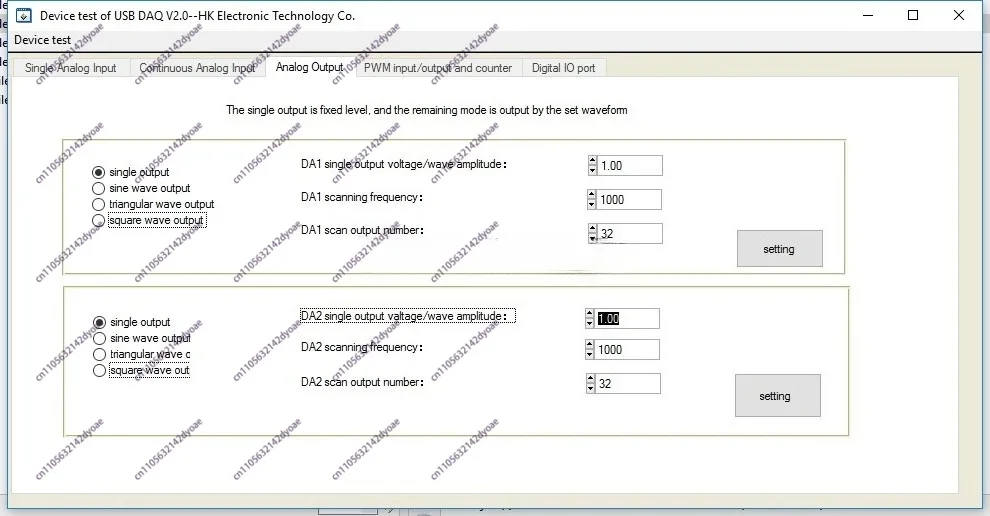The image size is (990, 516).
Task: Select DA1 sine wave output option
Action: 98,188
